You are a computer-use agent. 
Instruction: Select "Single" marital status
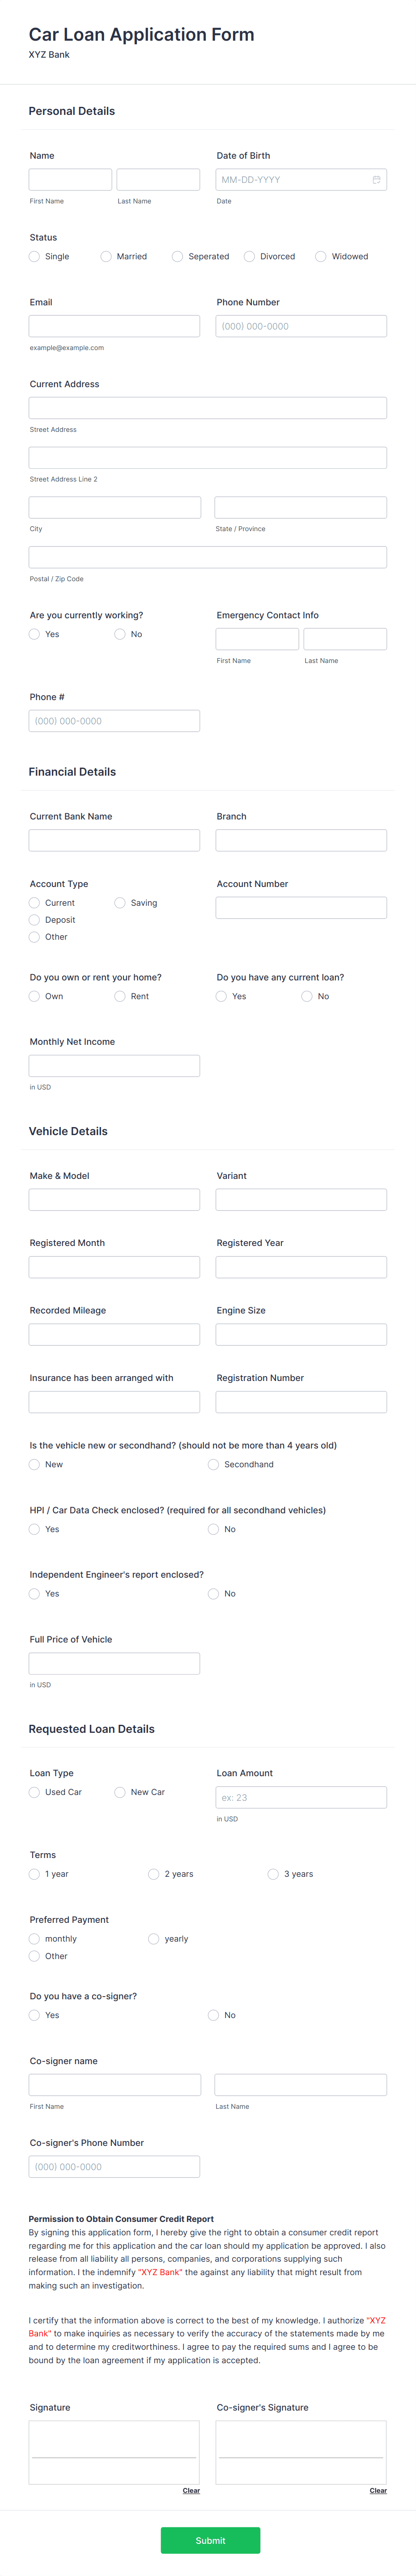tap(34, 256)
